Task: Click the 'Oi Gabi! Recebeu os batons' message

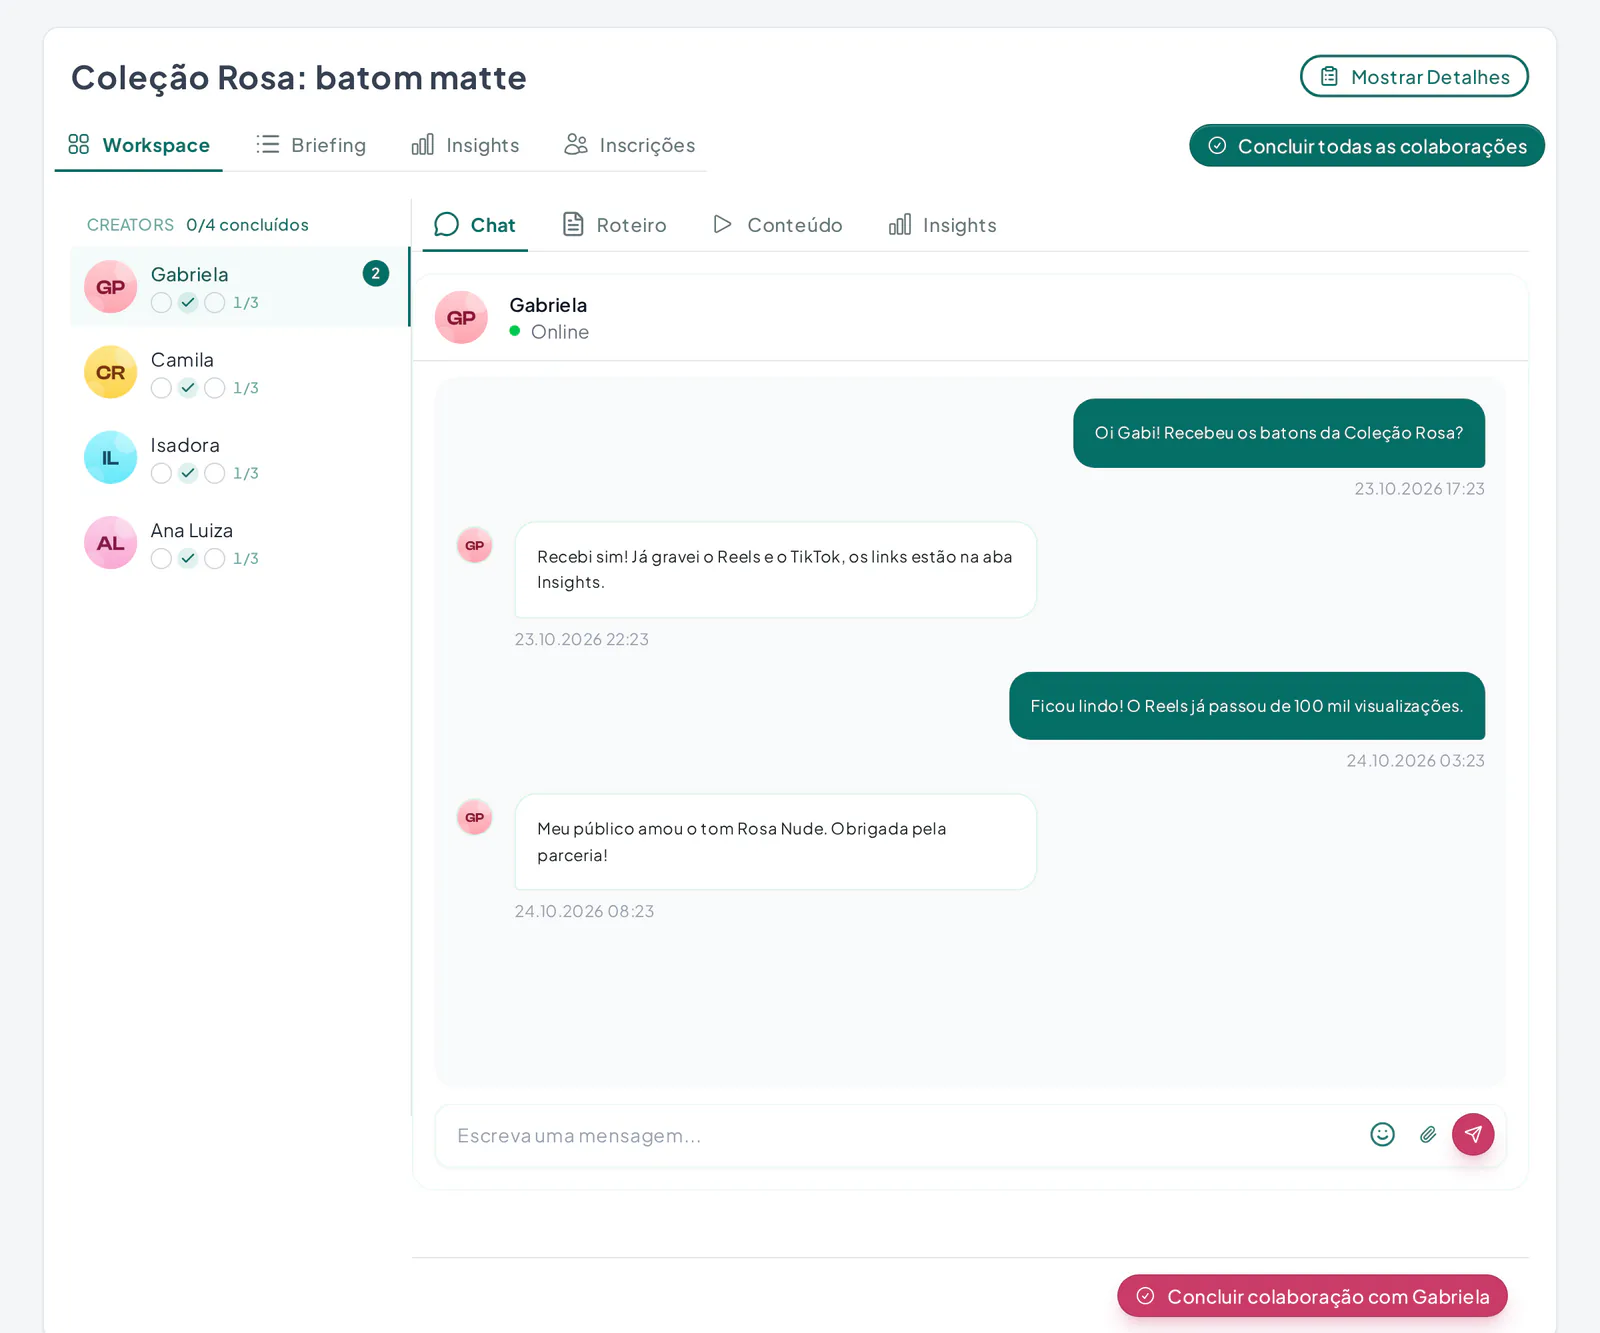Action: (x=1279, y=433)
